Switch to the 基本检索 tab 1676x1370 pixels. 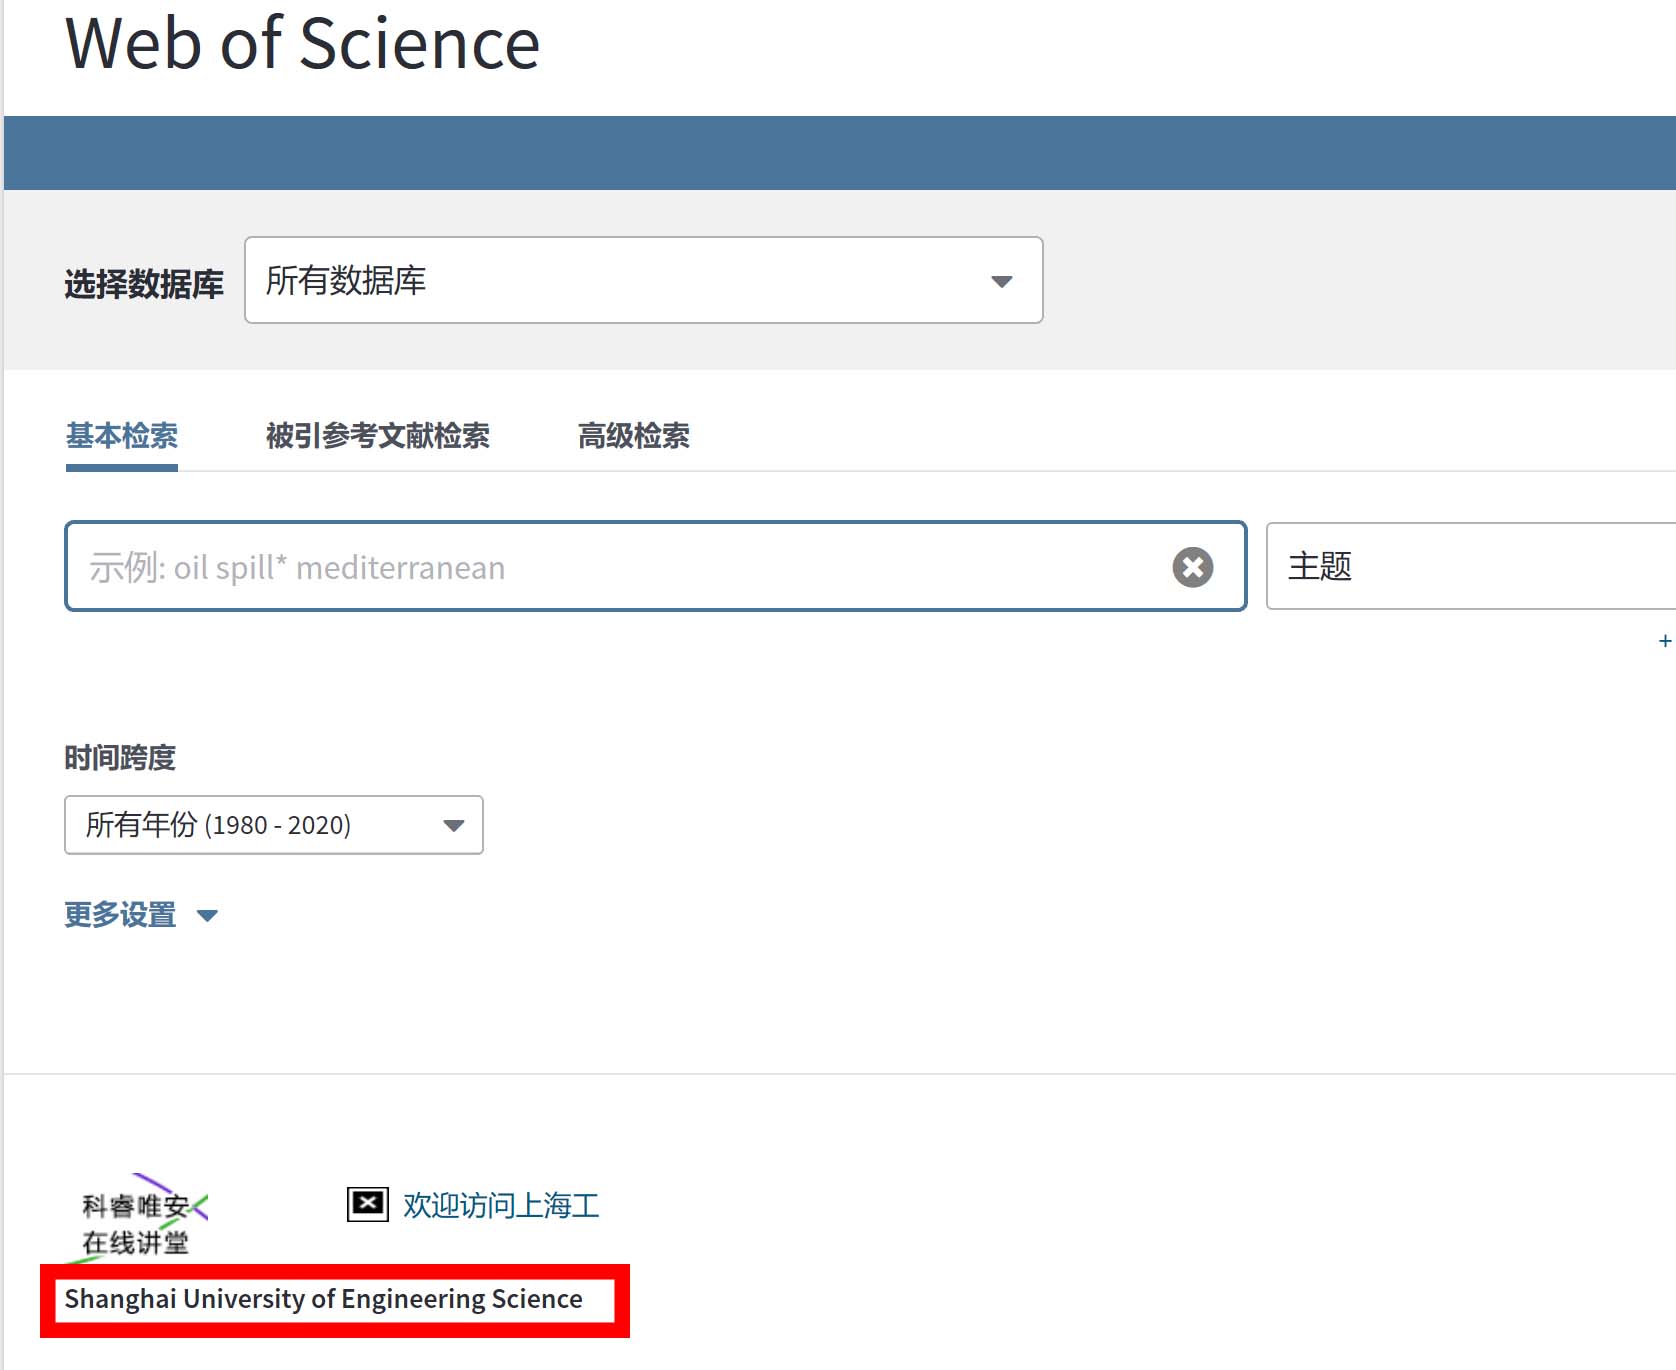pyautogui.click(x=122, y=436)
